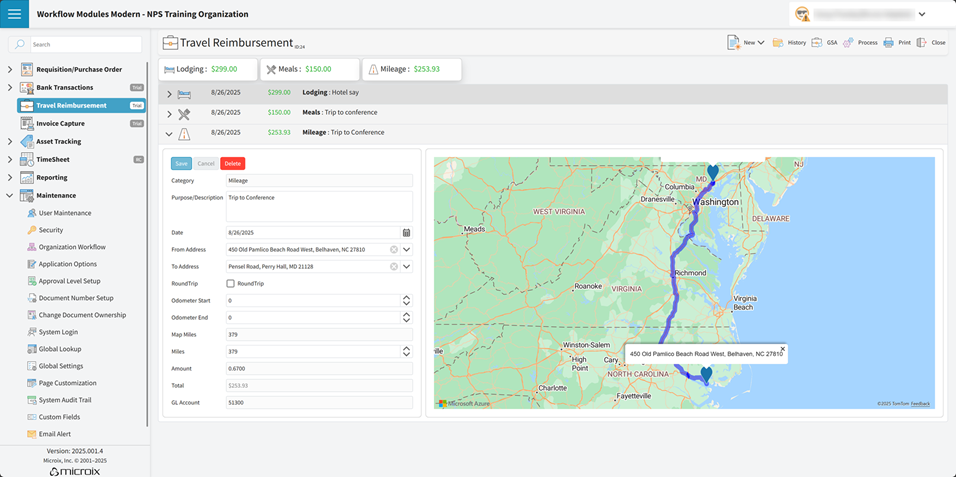Screen dimensions: 957x478
Task: Collapse the Mileage expense row
Action: tap(169, 133)
